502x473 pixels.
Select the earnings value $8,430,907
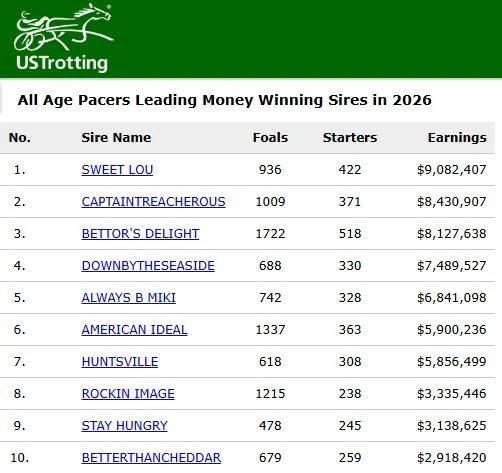pos(452,202)
